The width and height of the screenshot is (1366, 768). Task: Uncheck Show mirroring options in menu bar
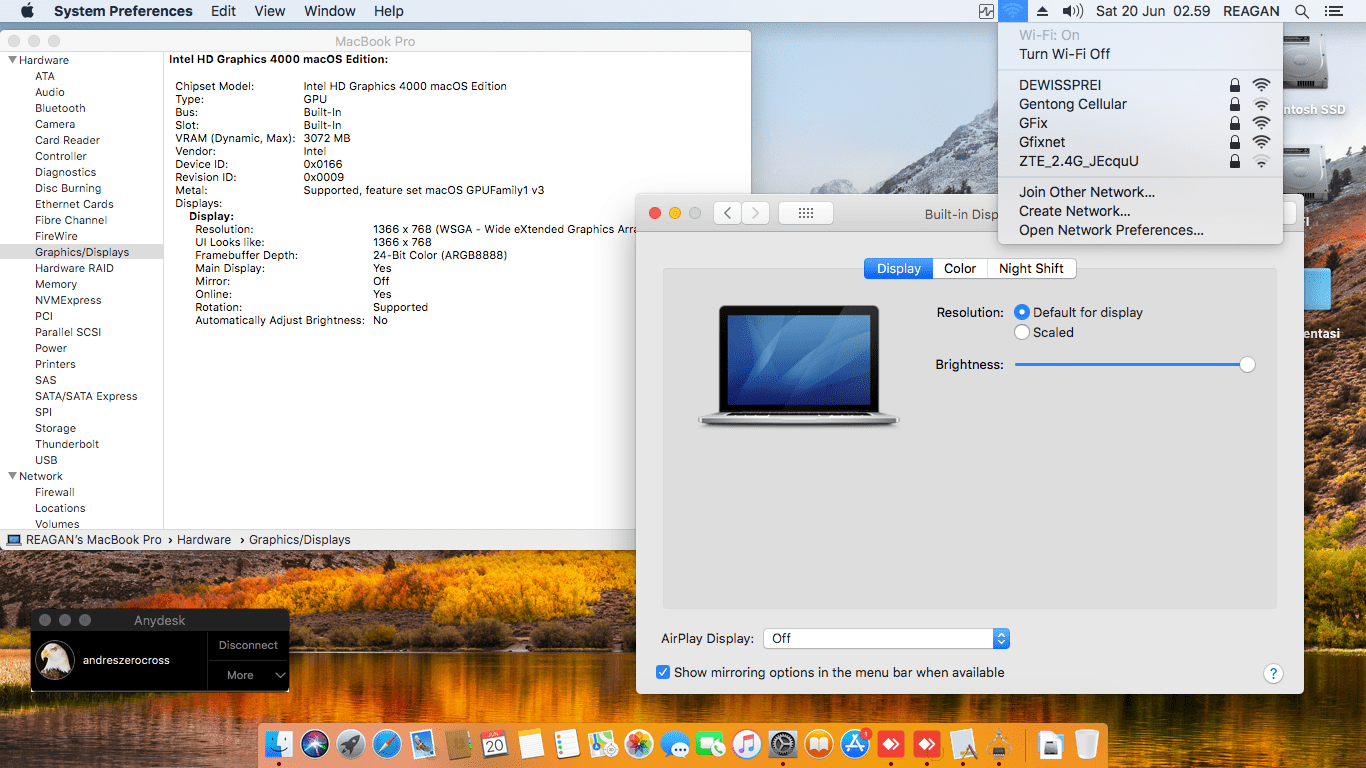click(x=663, y=672)
